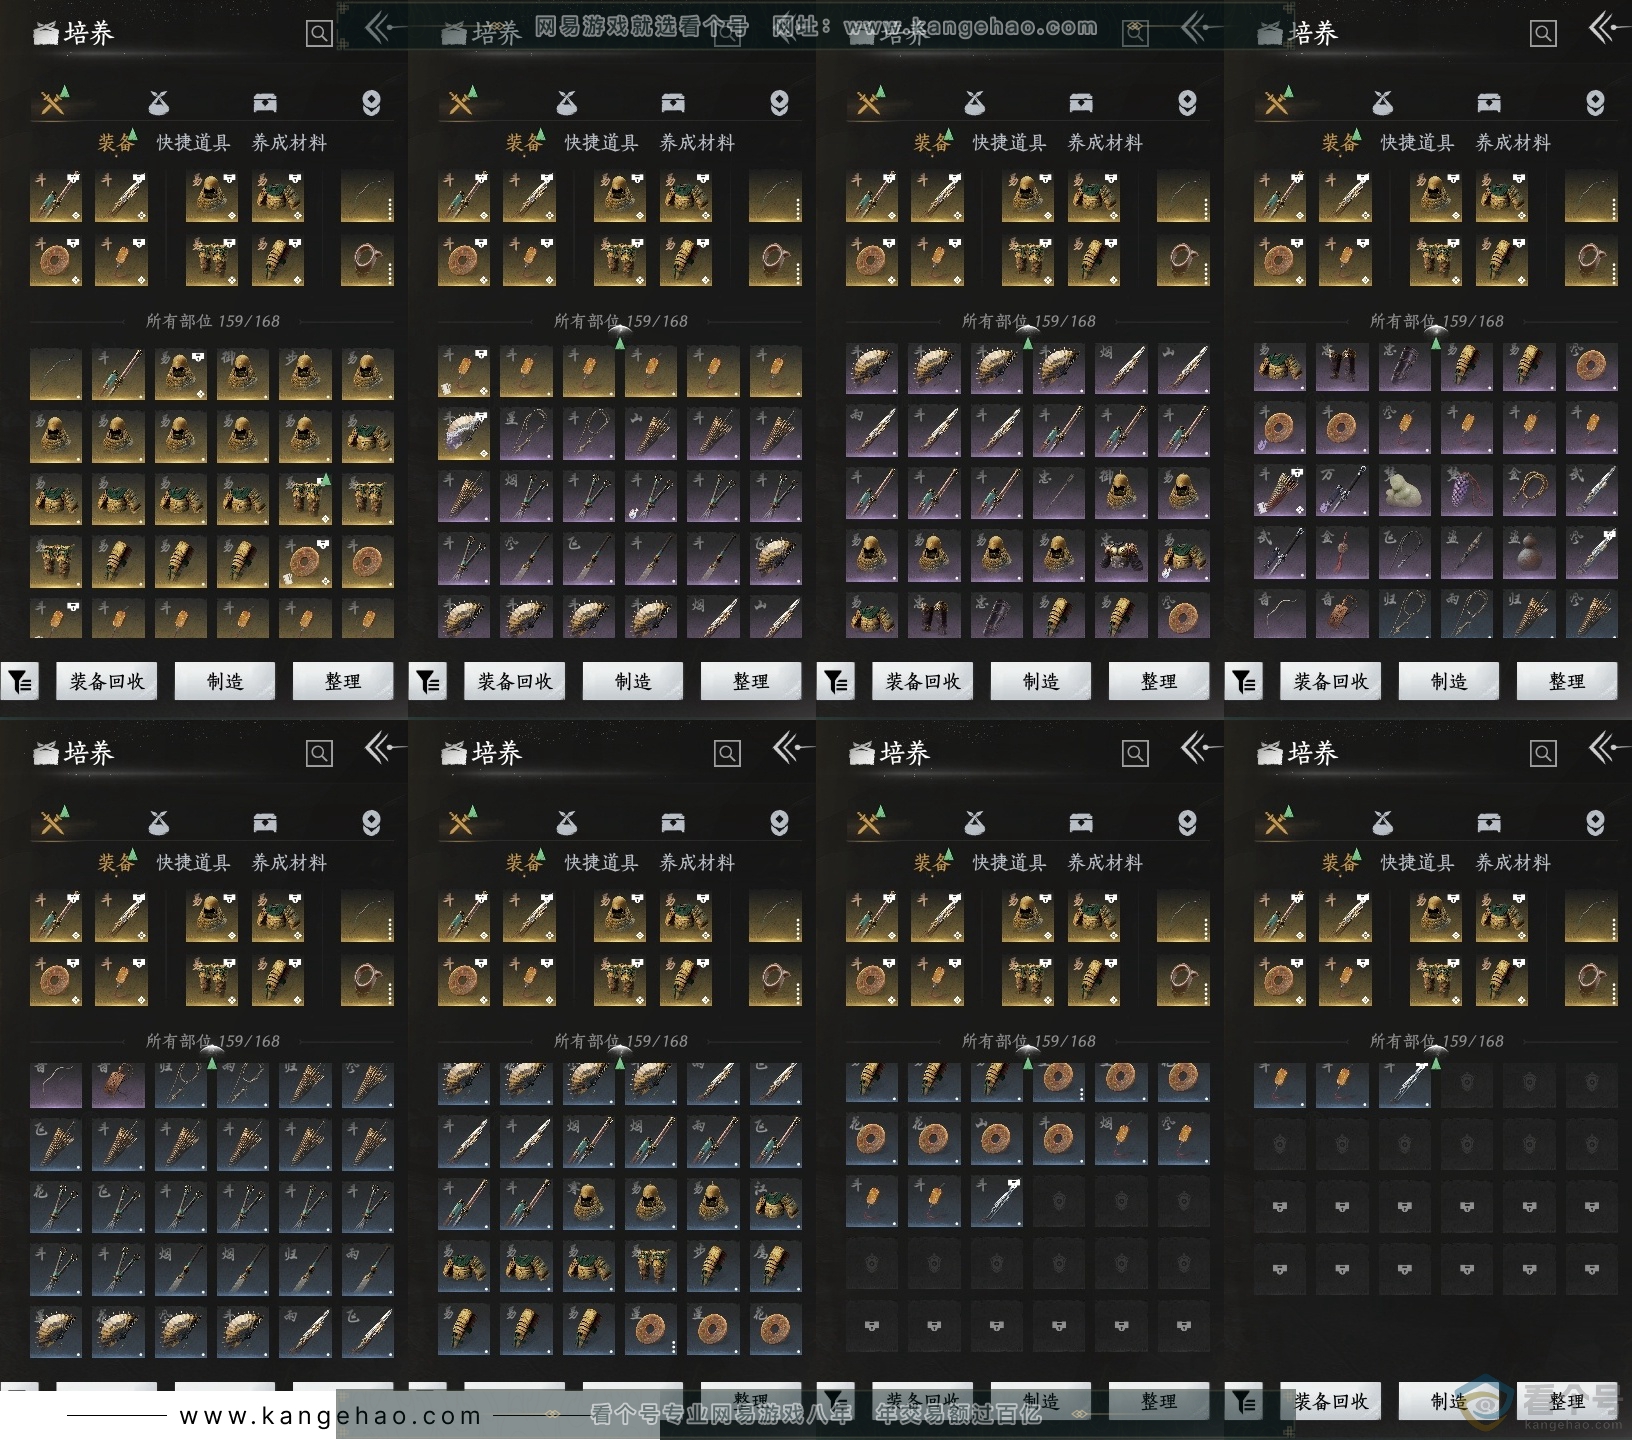Image resolution: width=1632 pixels, height=1440 pixels.
Task: Select equipped helmet slot in top-left panel
Action: point(212,196)
